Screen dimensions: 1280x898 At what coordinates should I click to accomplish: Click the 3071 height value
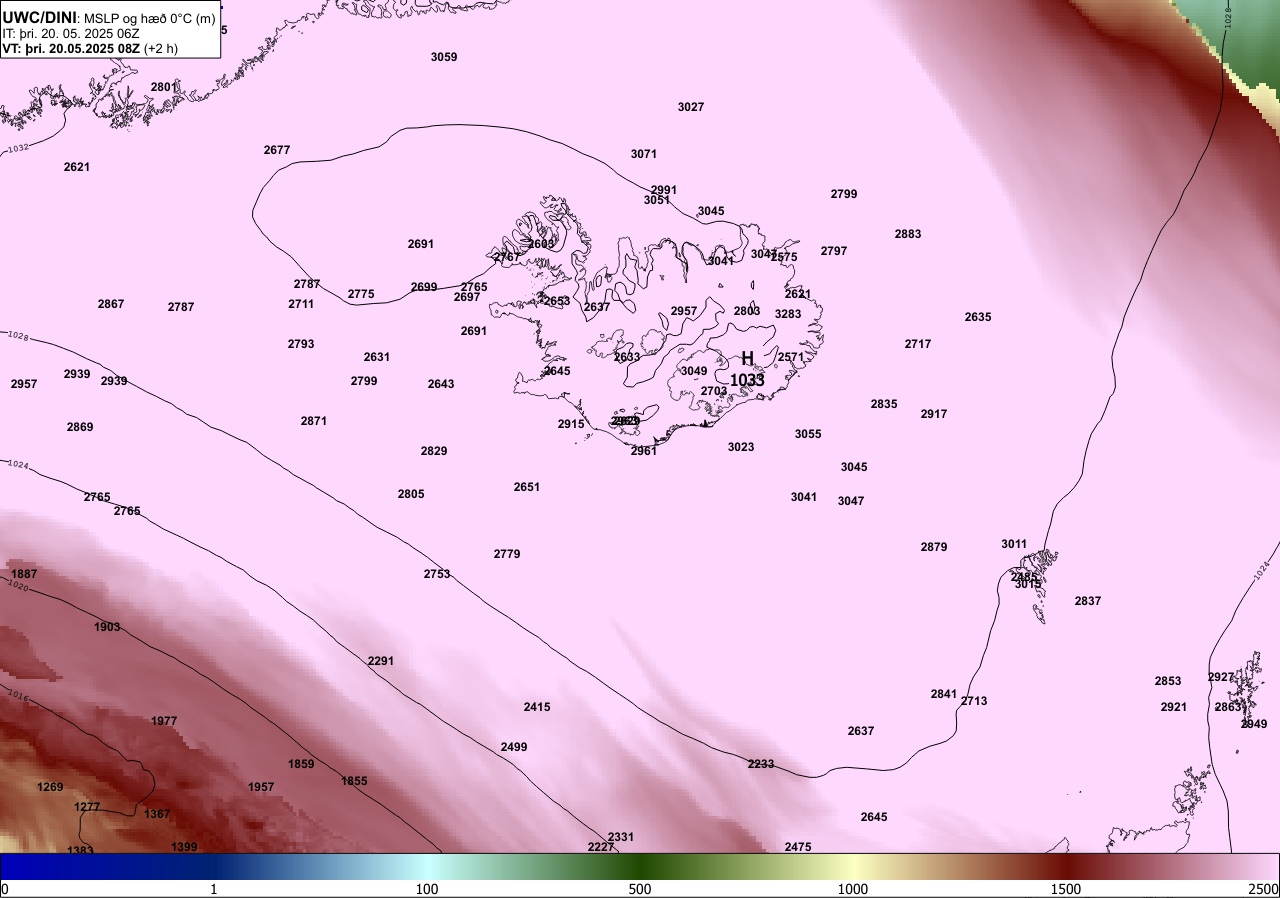(x=644, y=154)
